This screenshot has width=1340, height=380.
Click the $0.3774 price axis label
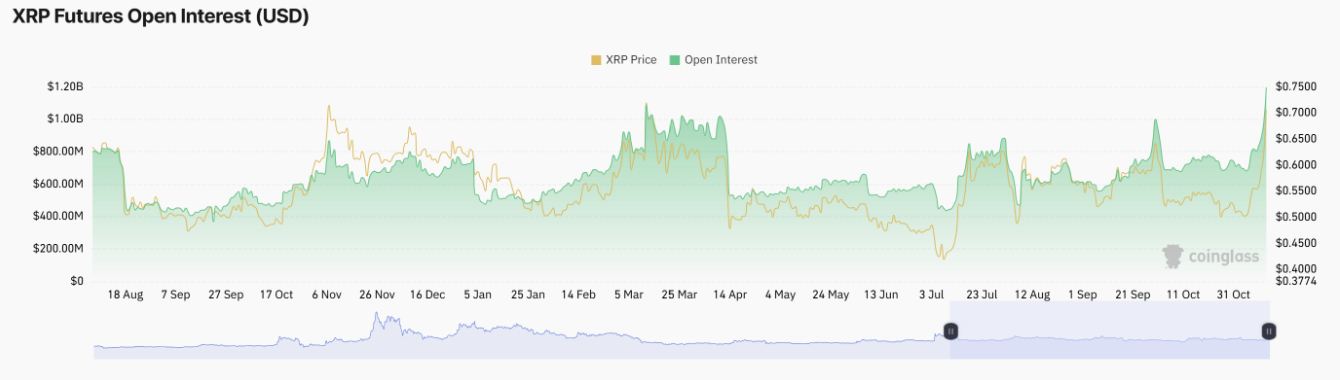[1295, 281]
